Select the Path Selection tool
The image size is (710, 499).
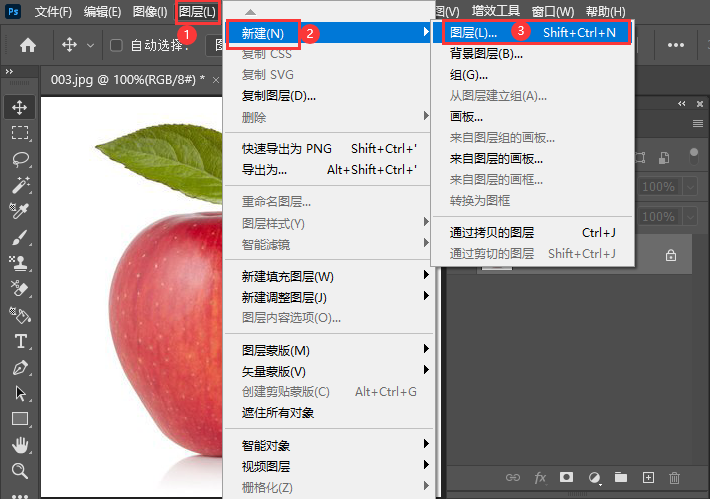[x=19, y=393]
